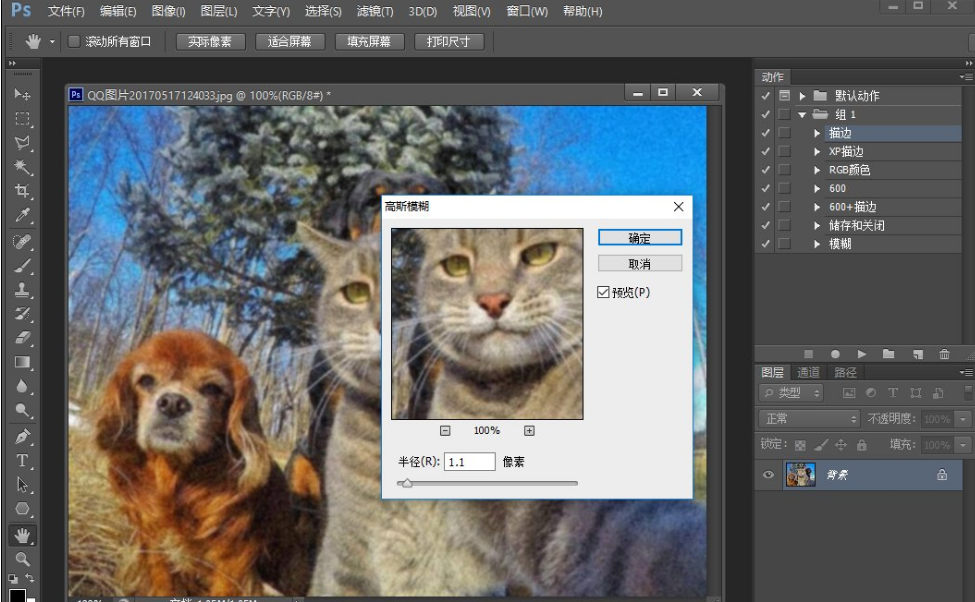Lock layer position icon

point(841,445)
